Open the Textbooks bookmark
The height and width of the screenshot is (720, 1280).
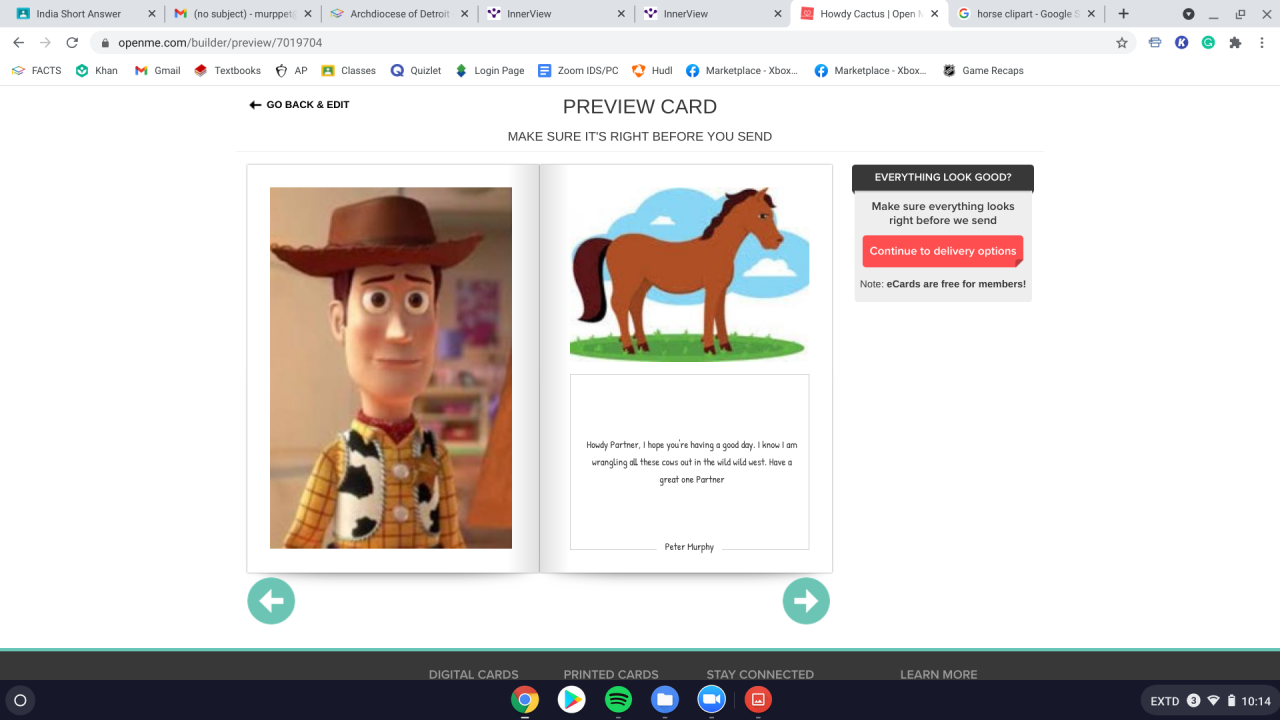click(x=227, y=71)
